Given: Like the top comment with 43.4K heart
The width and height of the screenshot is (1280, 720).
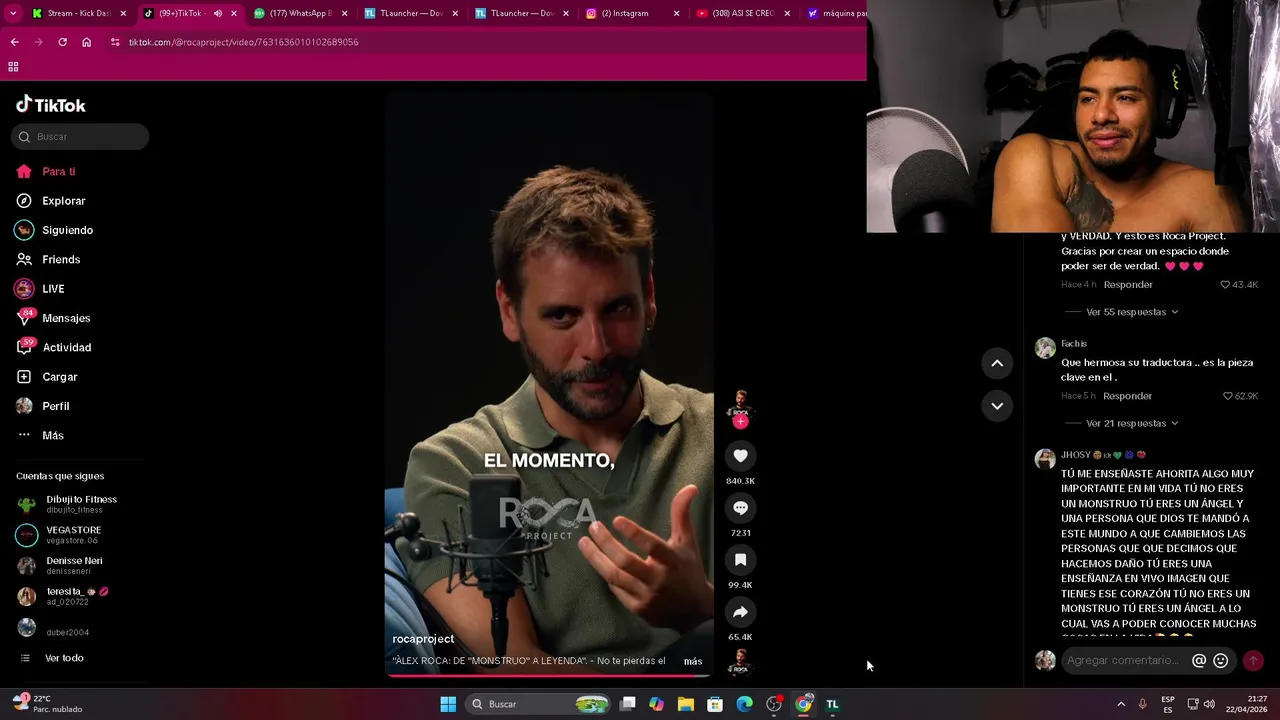Looking at the screenshot, I should [1225, 285].
